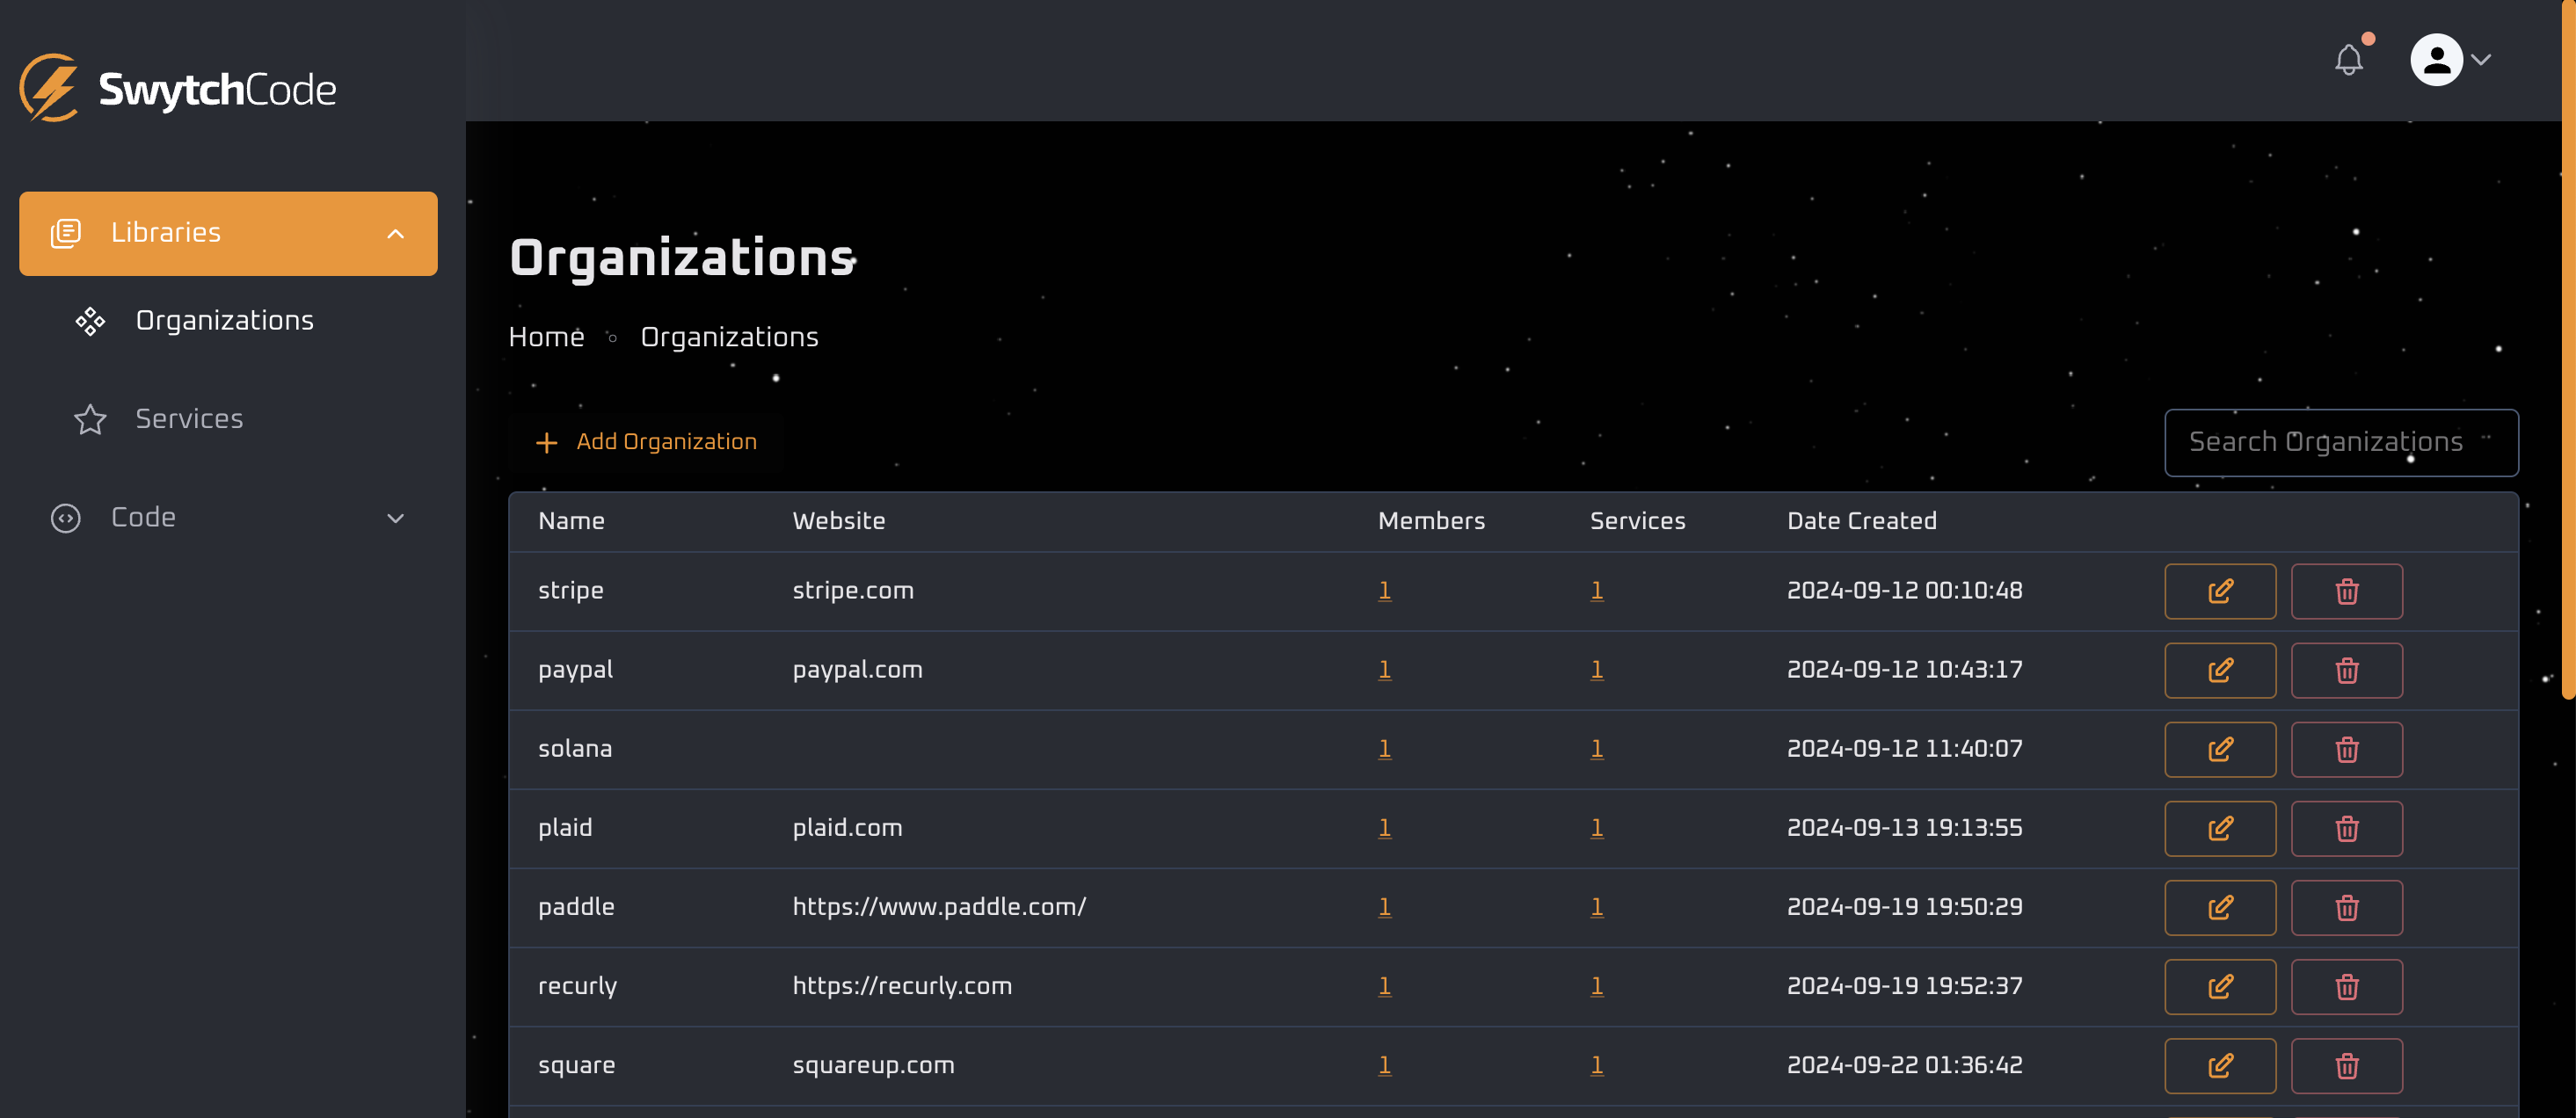Edit the stripe organization
Screen dimensions: 2576x1118
[x=2220, y=591]
